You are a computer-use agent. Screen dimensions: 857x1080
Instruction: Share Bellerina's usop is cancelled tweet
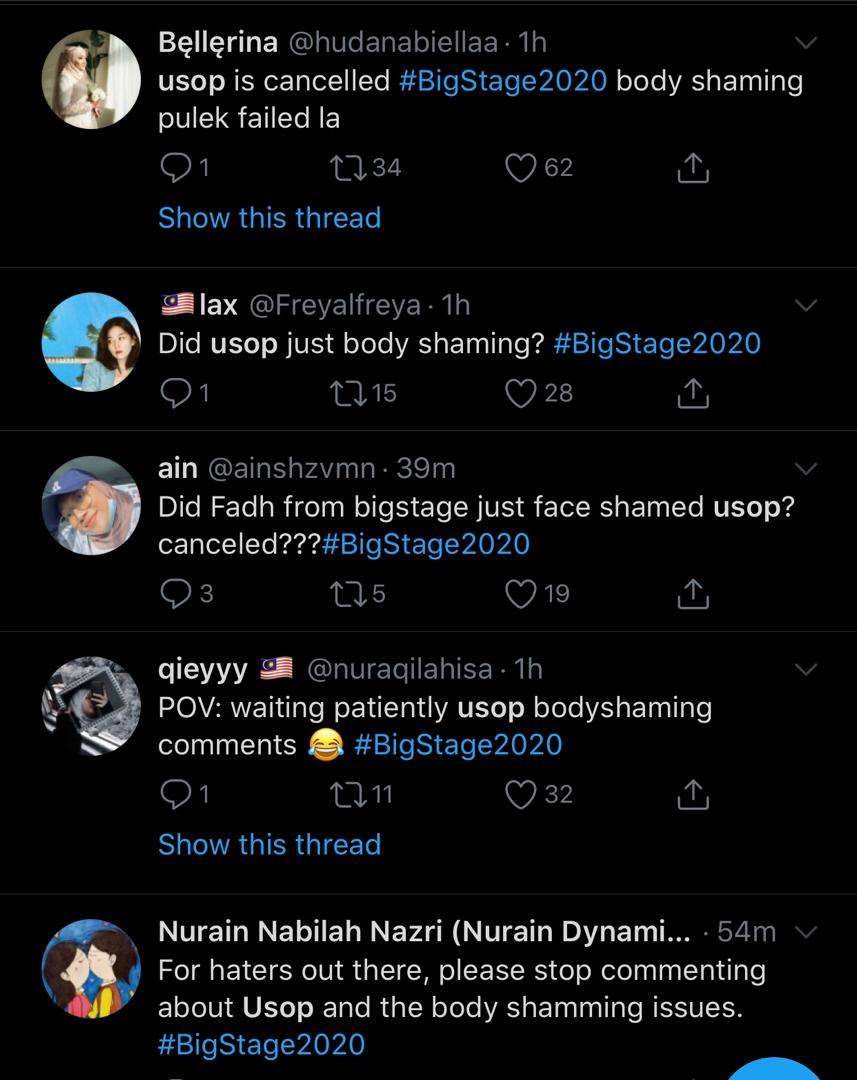tap(693, 167)
